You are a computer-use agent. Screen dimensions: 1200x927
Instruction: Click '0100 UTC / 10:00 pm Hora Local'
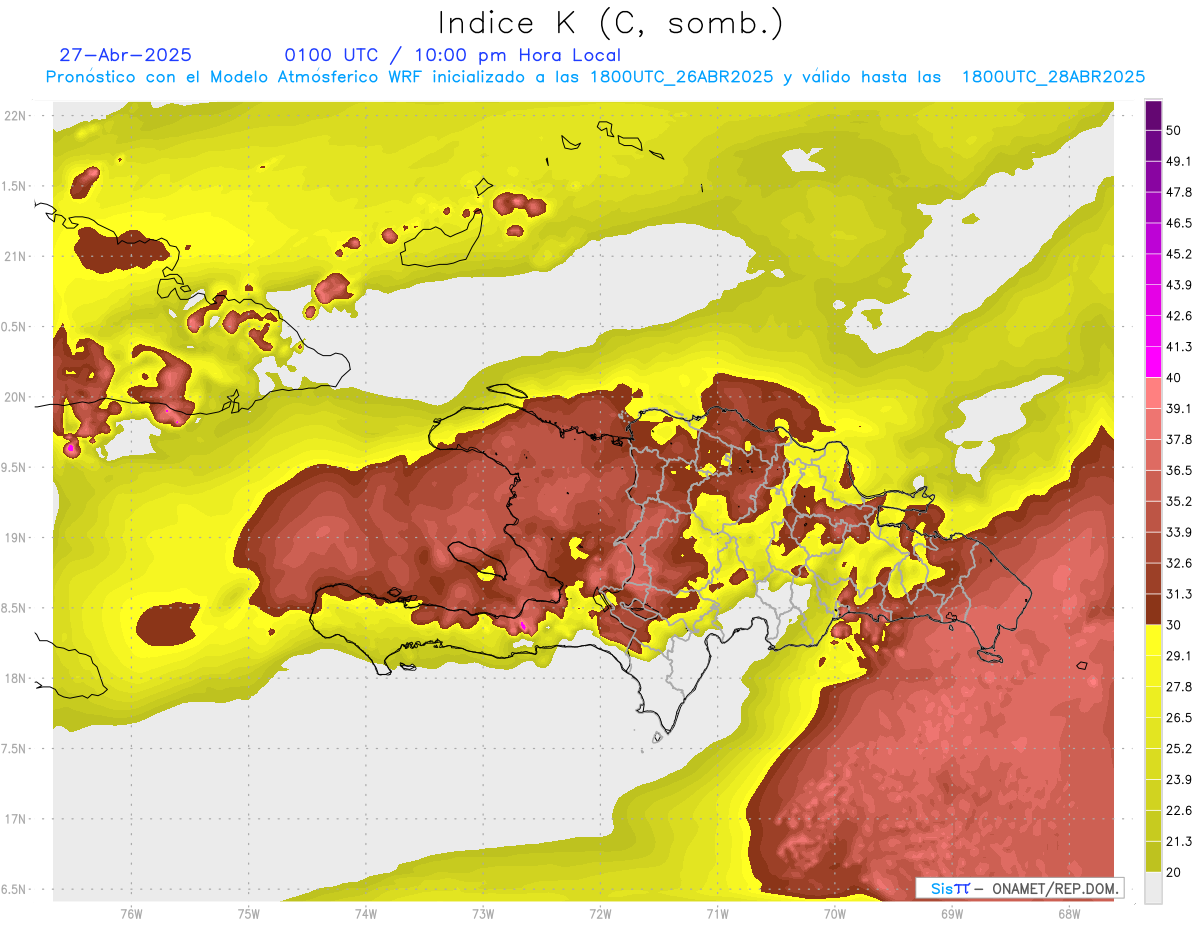point(453,55)
